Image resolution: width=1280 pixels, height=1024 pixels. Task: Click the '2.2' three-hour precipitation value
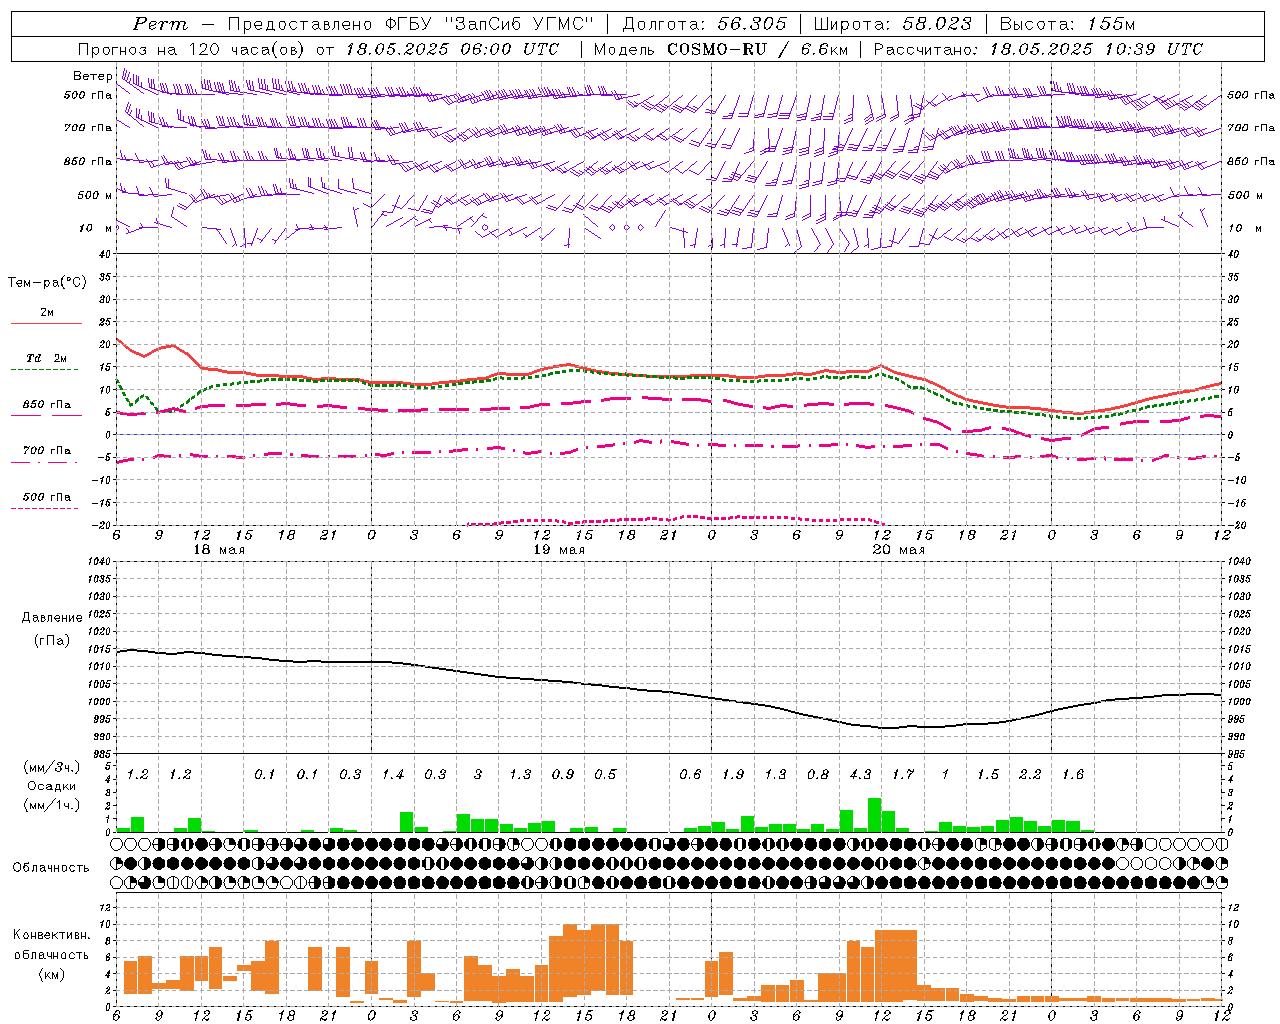coord(1030,775)
